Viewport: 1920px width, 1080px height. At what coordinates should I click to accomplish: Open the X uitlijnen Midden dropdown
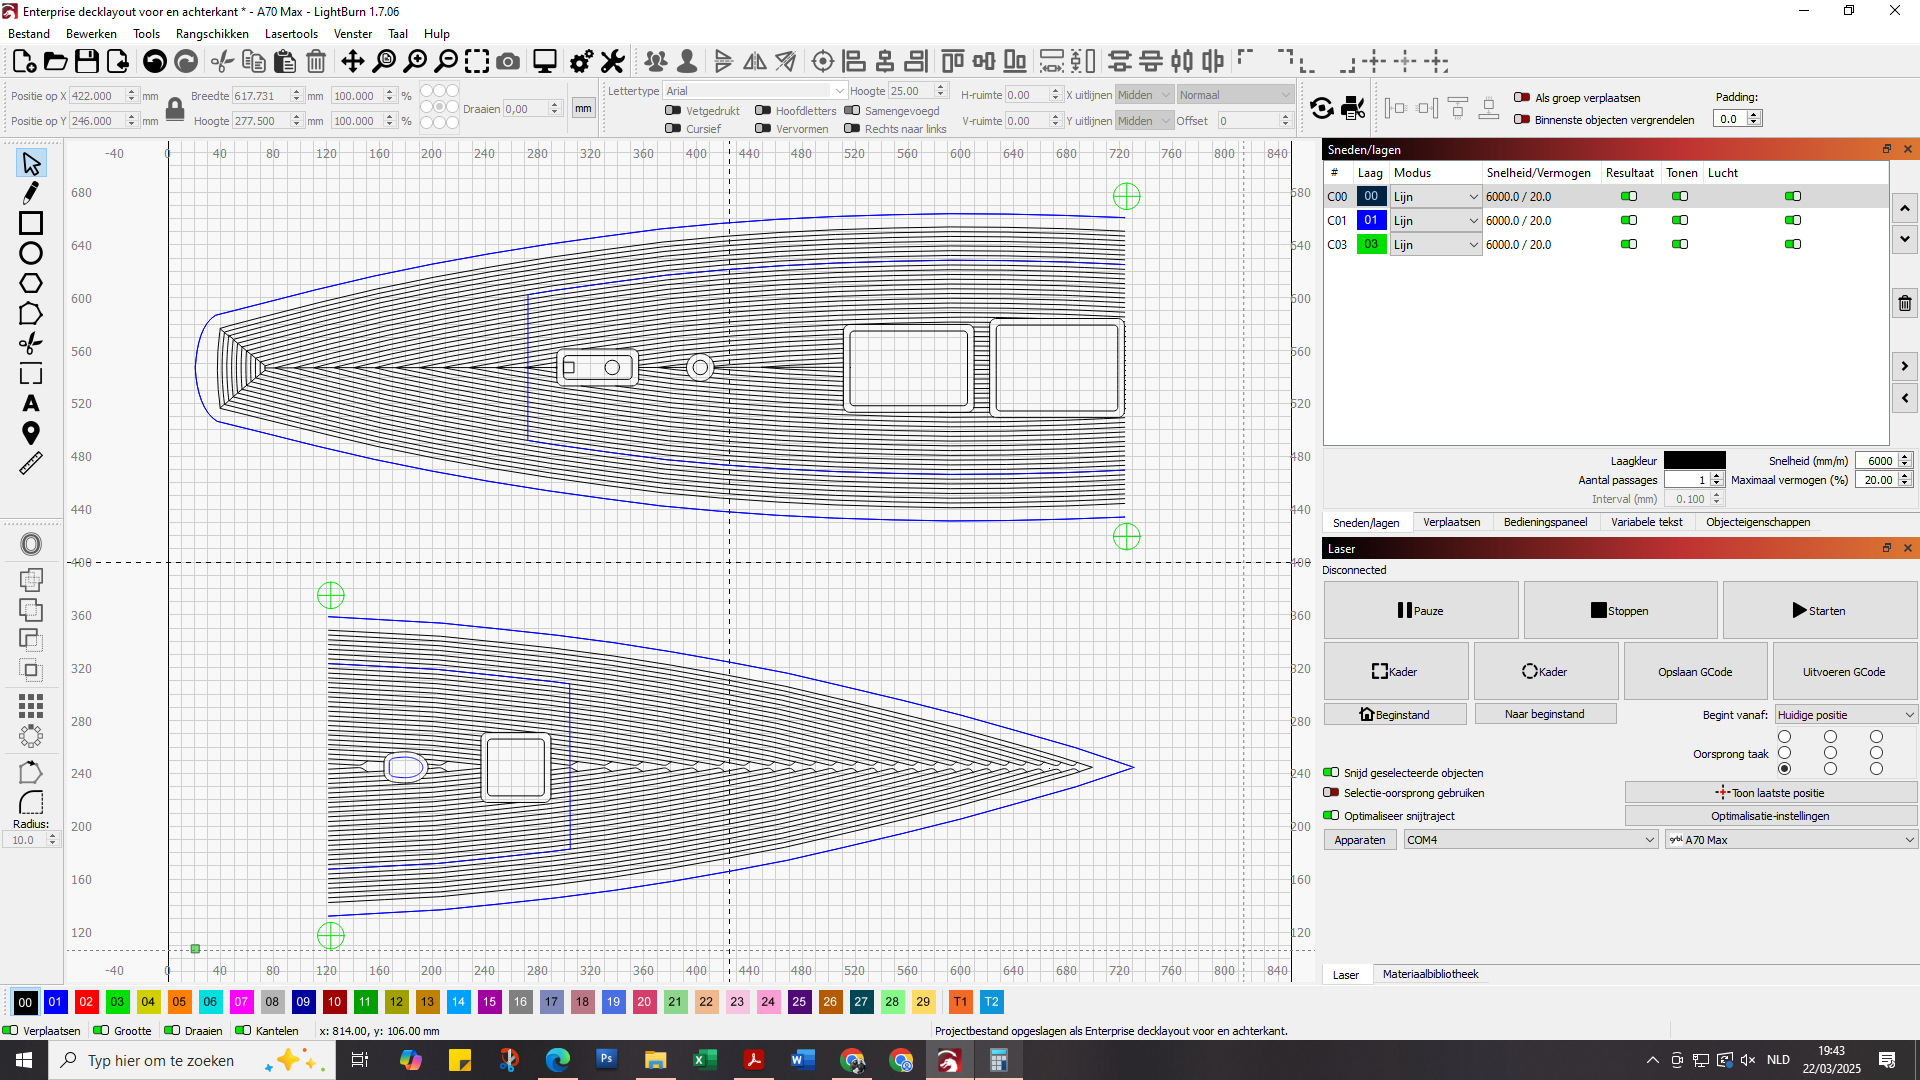click(x=1144, y=95)
